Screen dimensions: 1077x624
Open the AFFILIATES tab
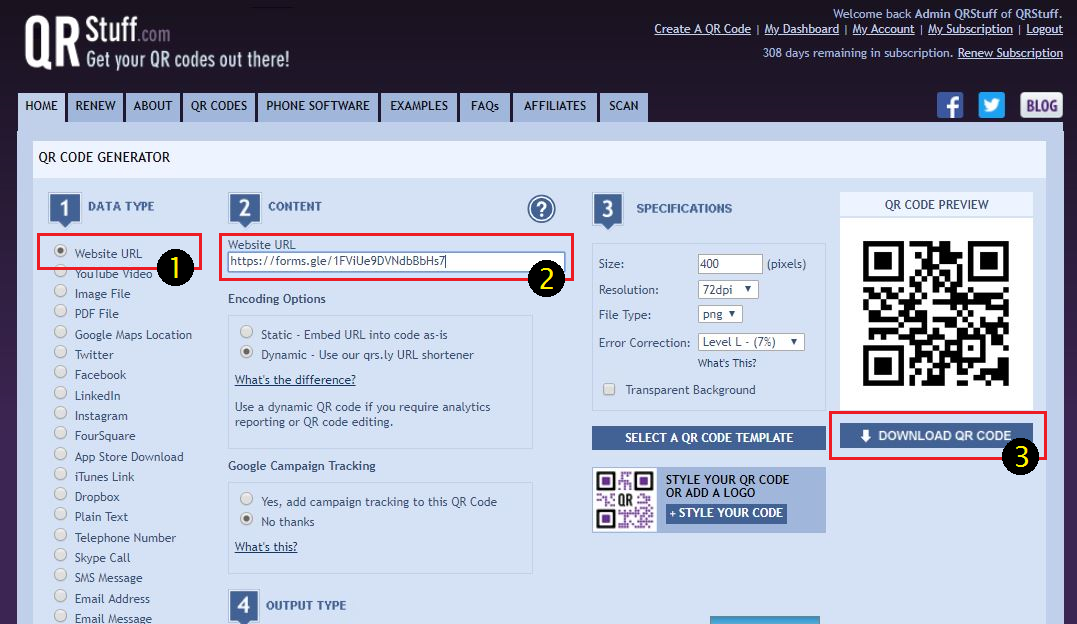[x=555, y=107]
